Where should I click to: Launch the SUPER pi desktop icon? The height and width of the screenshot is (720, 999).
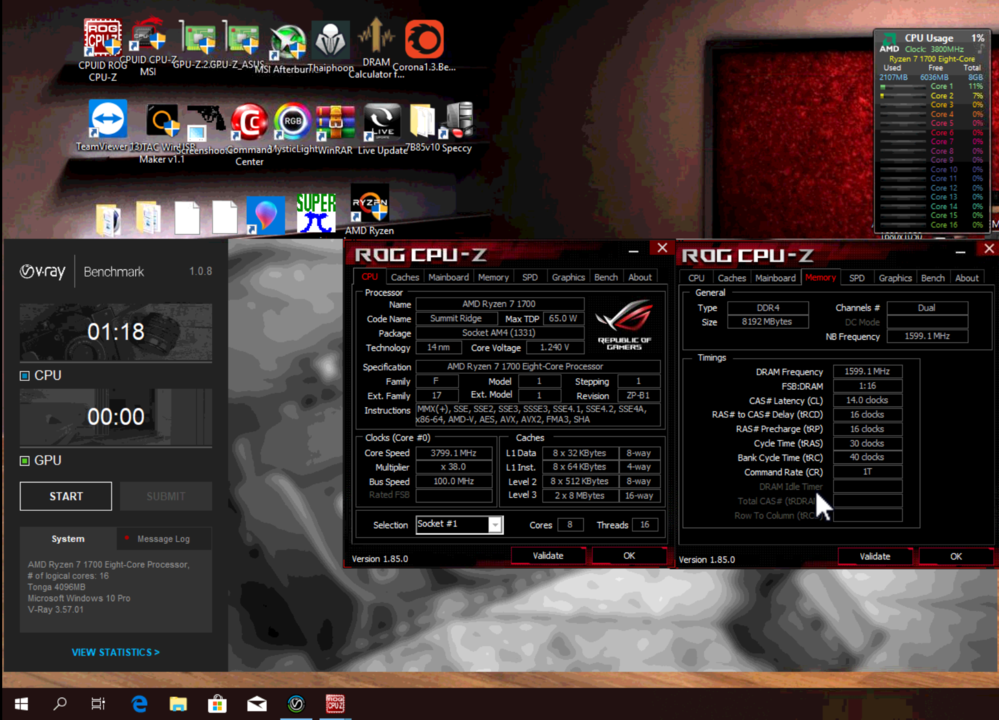coord(316,213)
